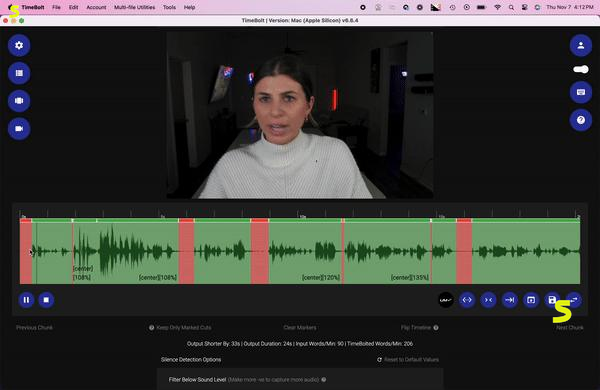The width and height of the screenshot is (600, 390).
Task: Click the black waveform button
Action: tap(445, 300)
